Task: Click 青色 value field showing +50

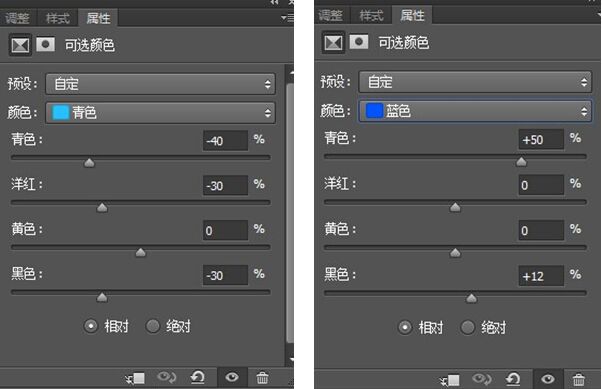Action: [541, 139]
